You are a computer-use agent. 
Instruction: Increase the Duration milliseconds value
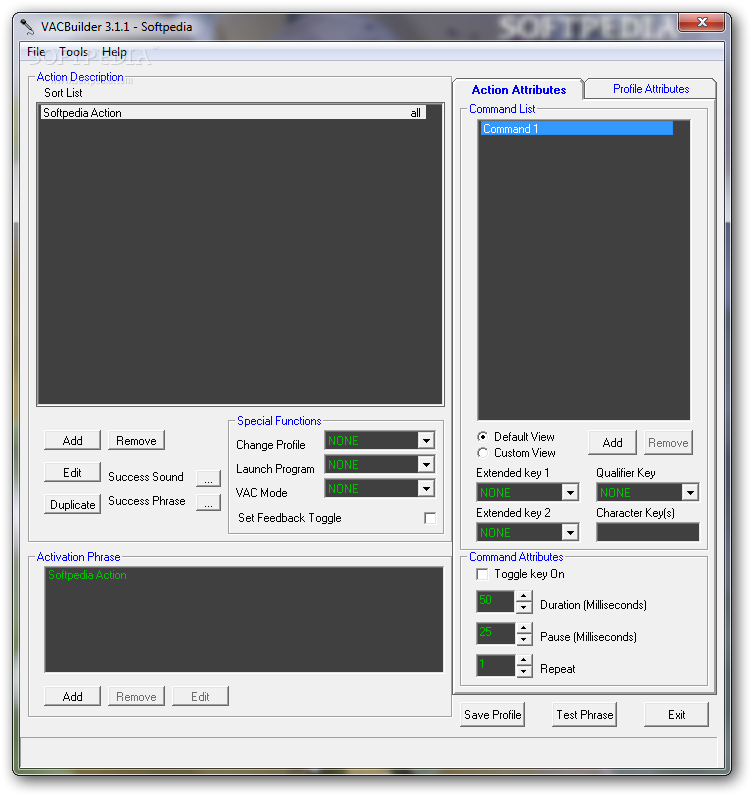(x=524, y=596)
